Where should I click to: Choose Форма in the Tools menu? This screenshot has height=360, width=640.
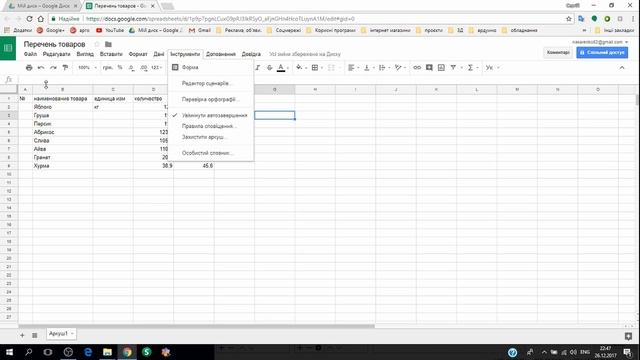pyautogui.click(x=211, y=67)
